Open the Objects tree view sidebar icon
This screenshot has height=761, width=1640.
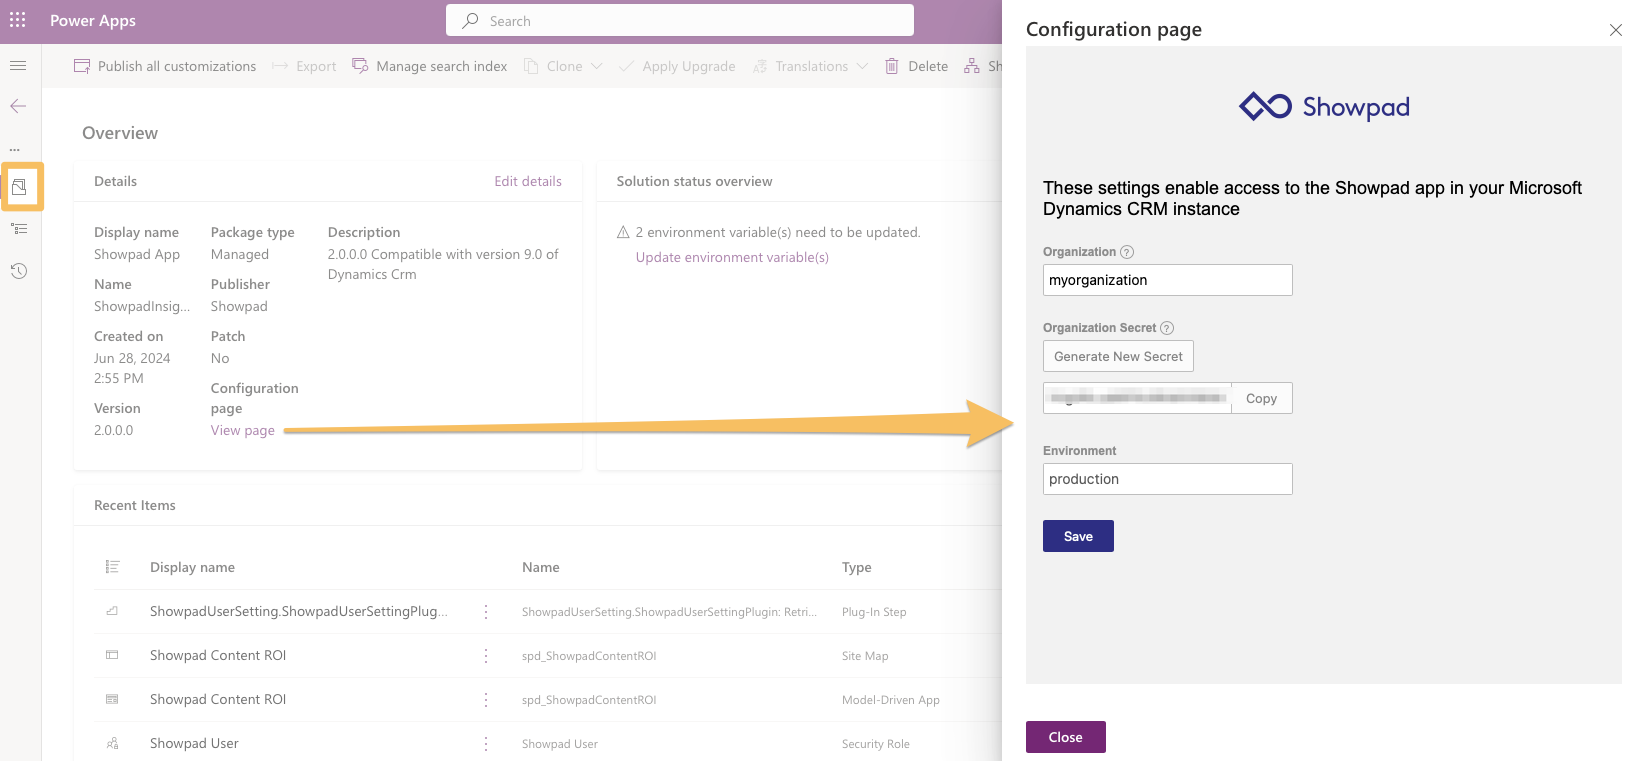pos(19,229)
